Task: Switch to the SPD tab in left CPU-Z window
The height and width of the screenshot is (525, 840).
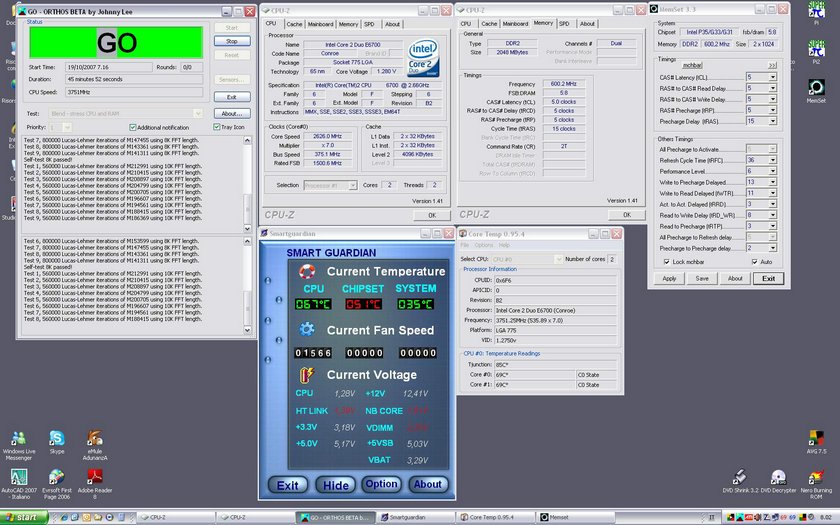Action: tap(369, 24)
